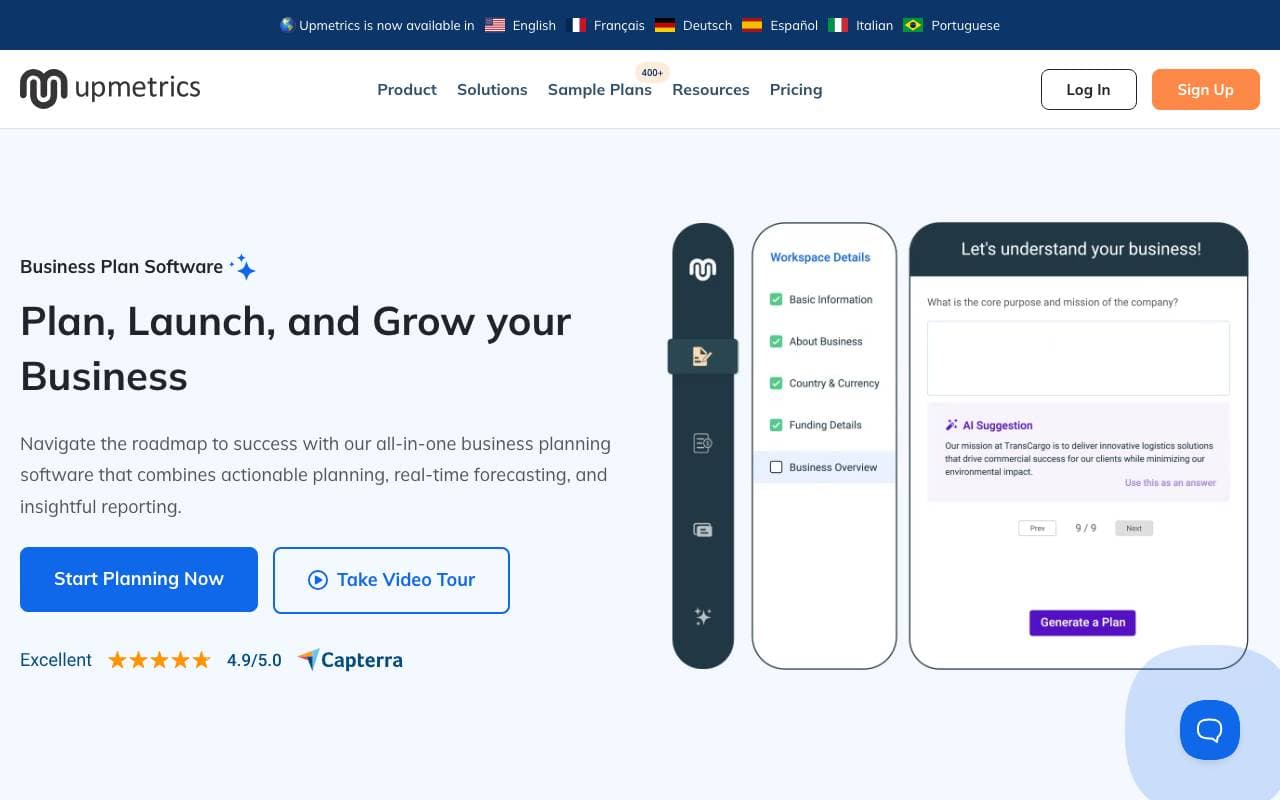Toggle the Country & Currency checkbox

776,383
